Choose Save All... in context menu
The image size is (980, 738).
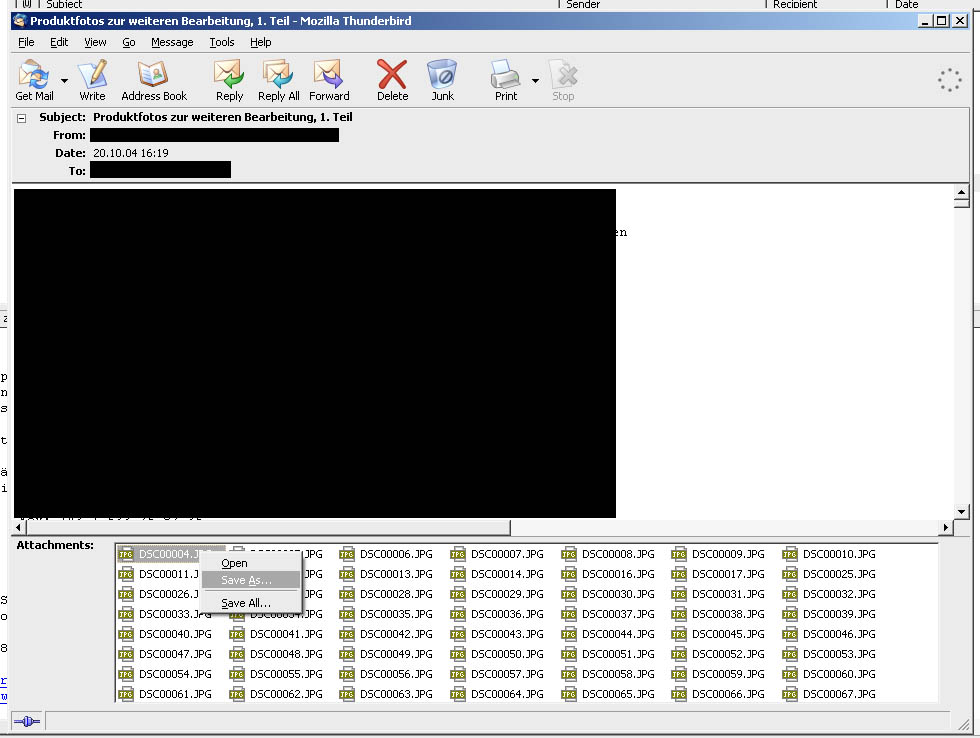251,603
